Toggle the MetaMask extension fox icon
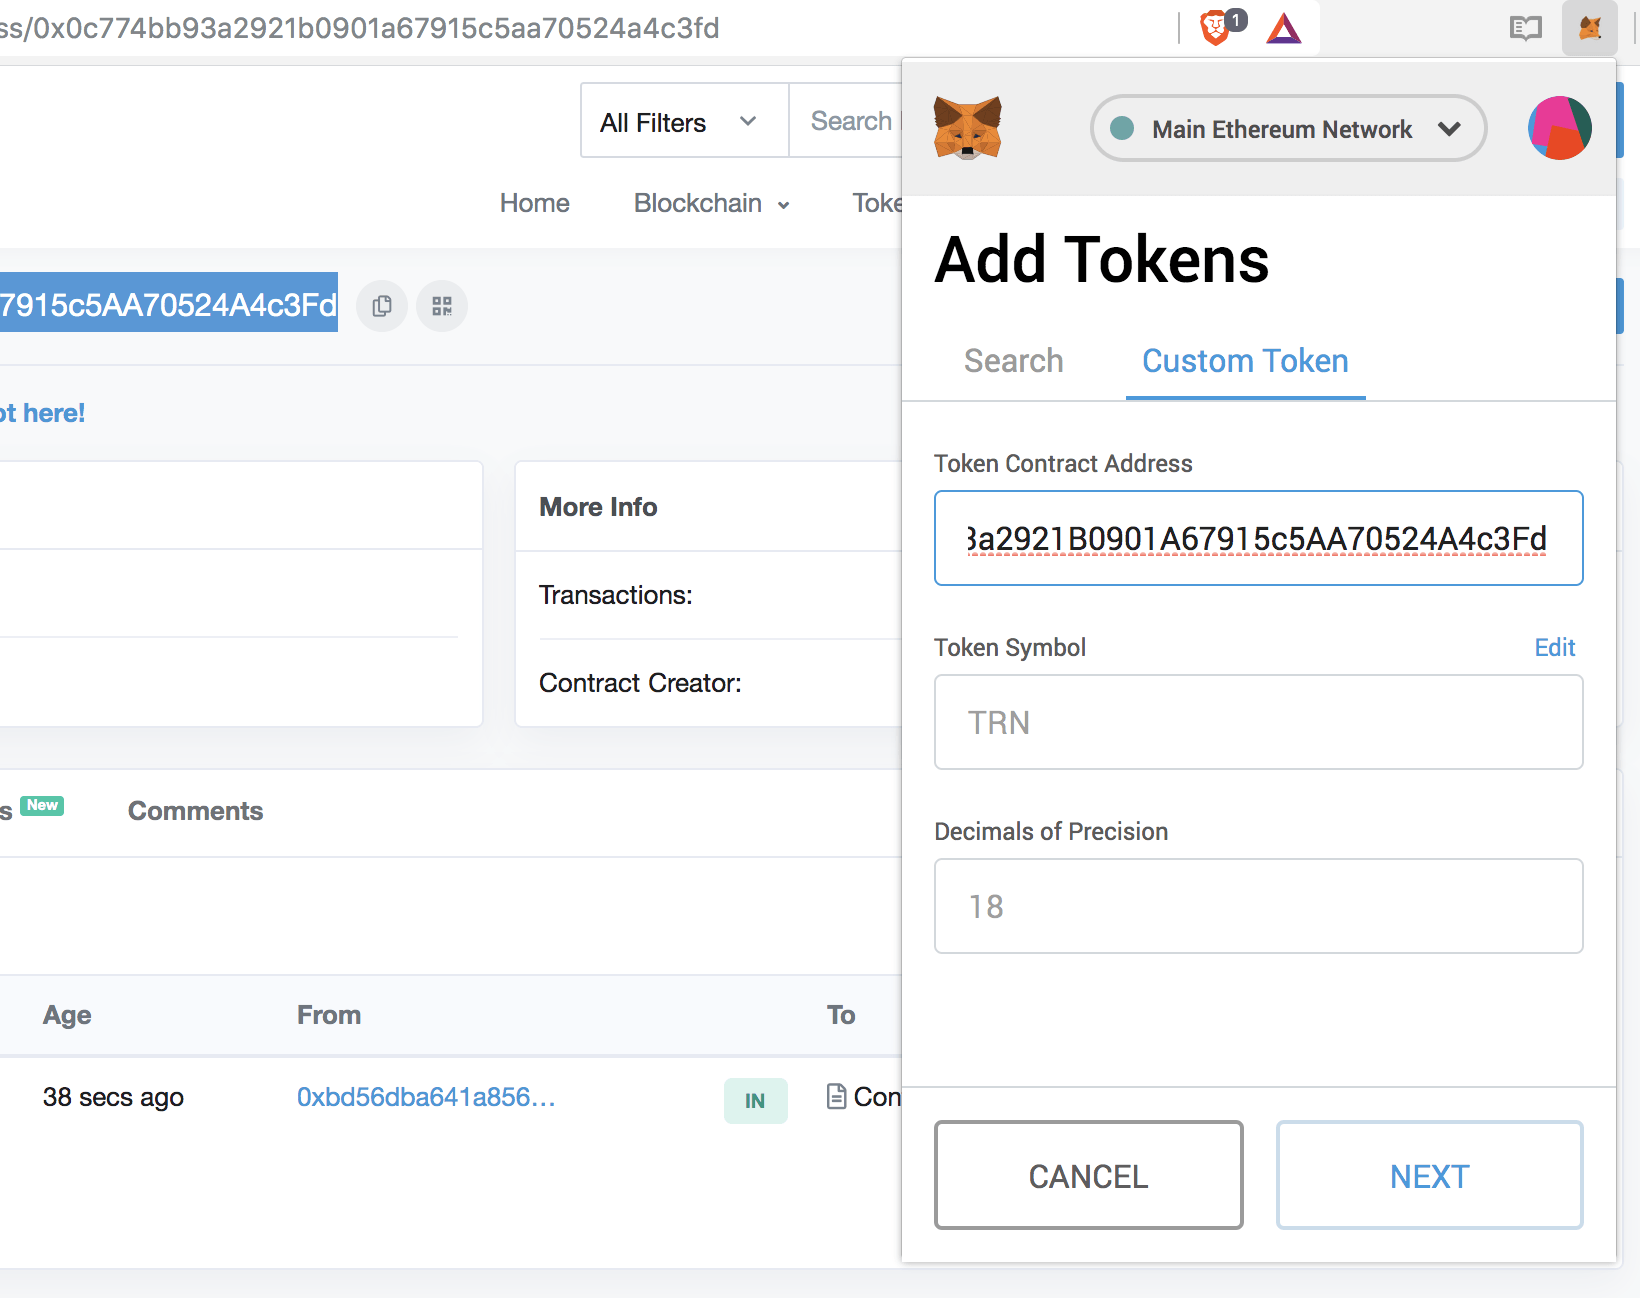This screenshot has height=1298, width=1640. point(1589,28)
